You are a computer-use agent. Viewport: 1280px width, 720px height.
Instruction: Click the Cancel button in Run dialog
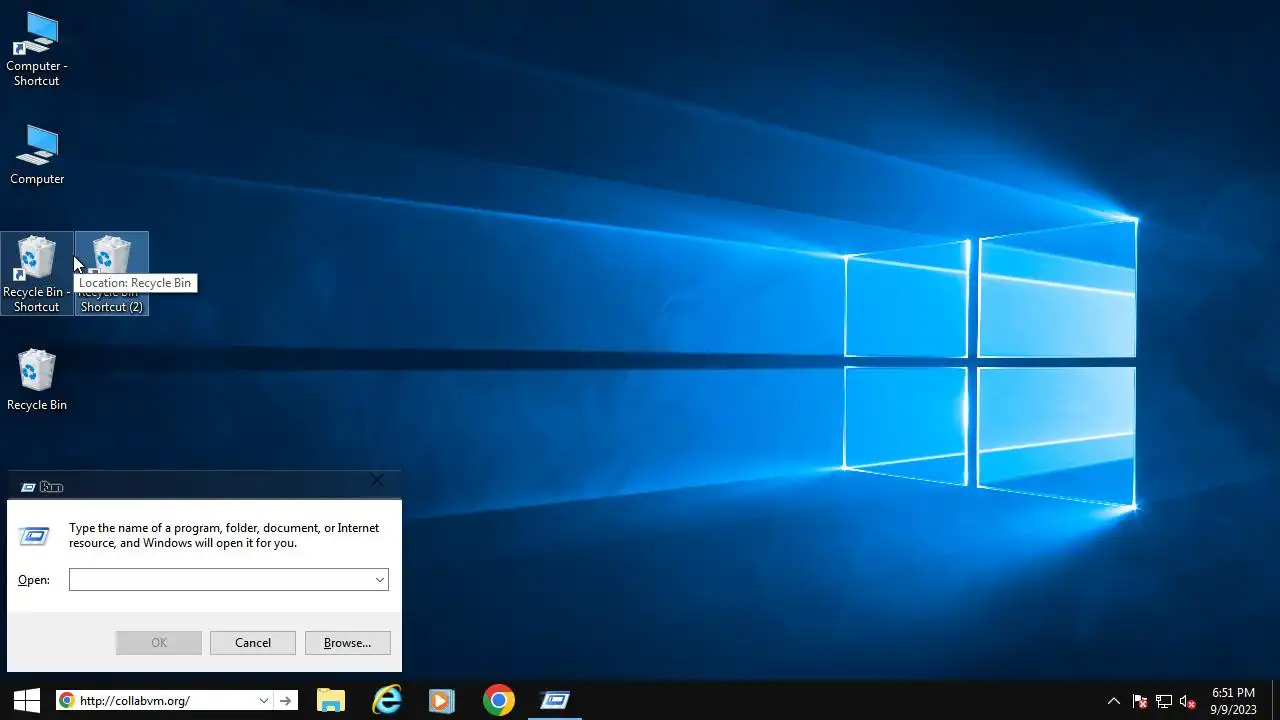pos(253,643)
